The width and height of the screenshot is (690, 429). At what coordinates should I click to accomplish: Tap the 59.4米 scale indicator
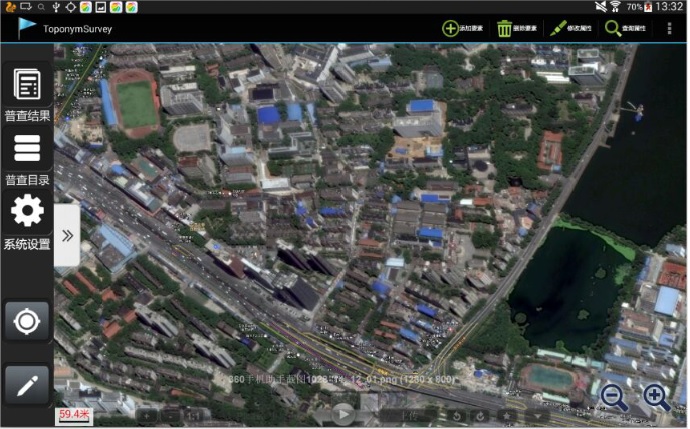(x=74, y=415)
